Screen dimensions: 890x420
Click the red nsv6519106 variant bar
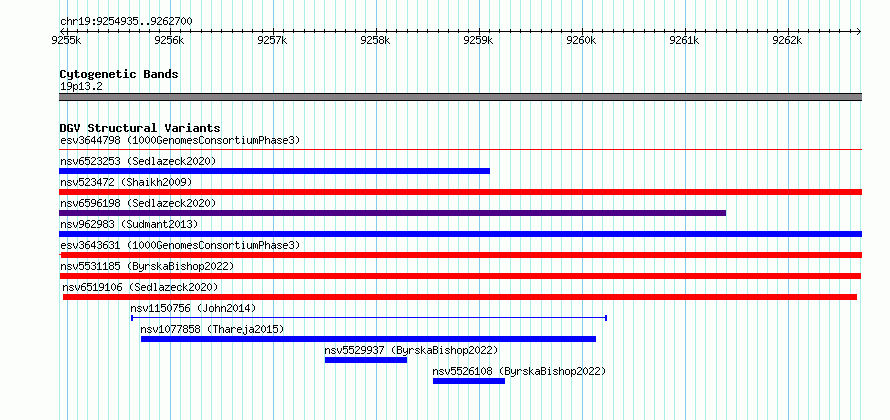[x=460, y=297]
